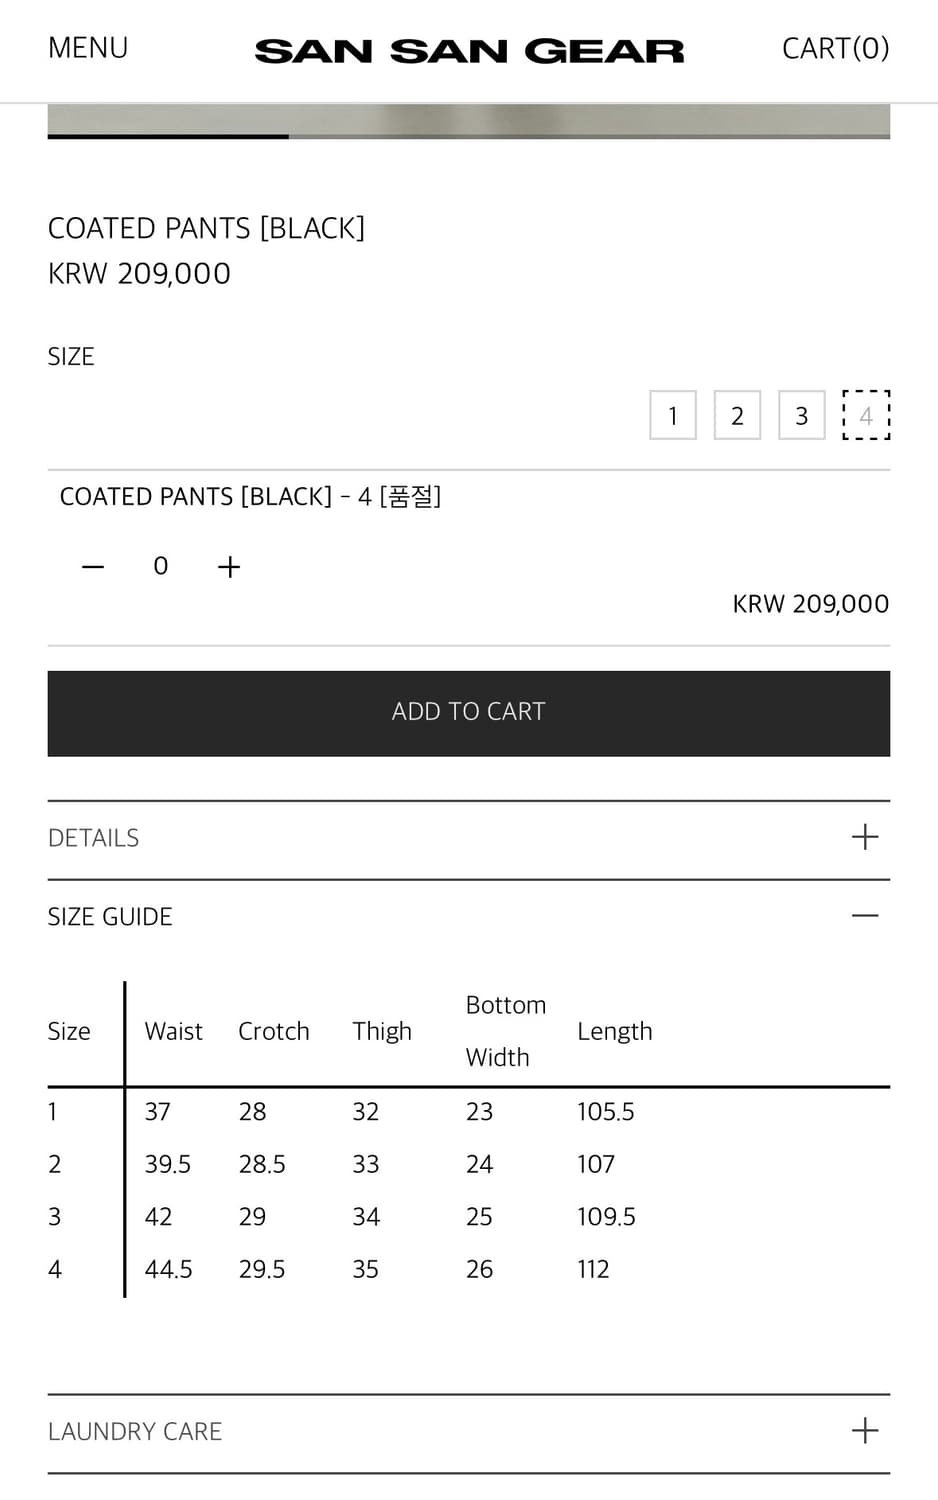Open the MENU navigation
The image size is (938, 1500).
(88, 47)
